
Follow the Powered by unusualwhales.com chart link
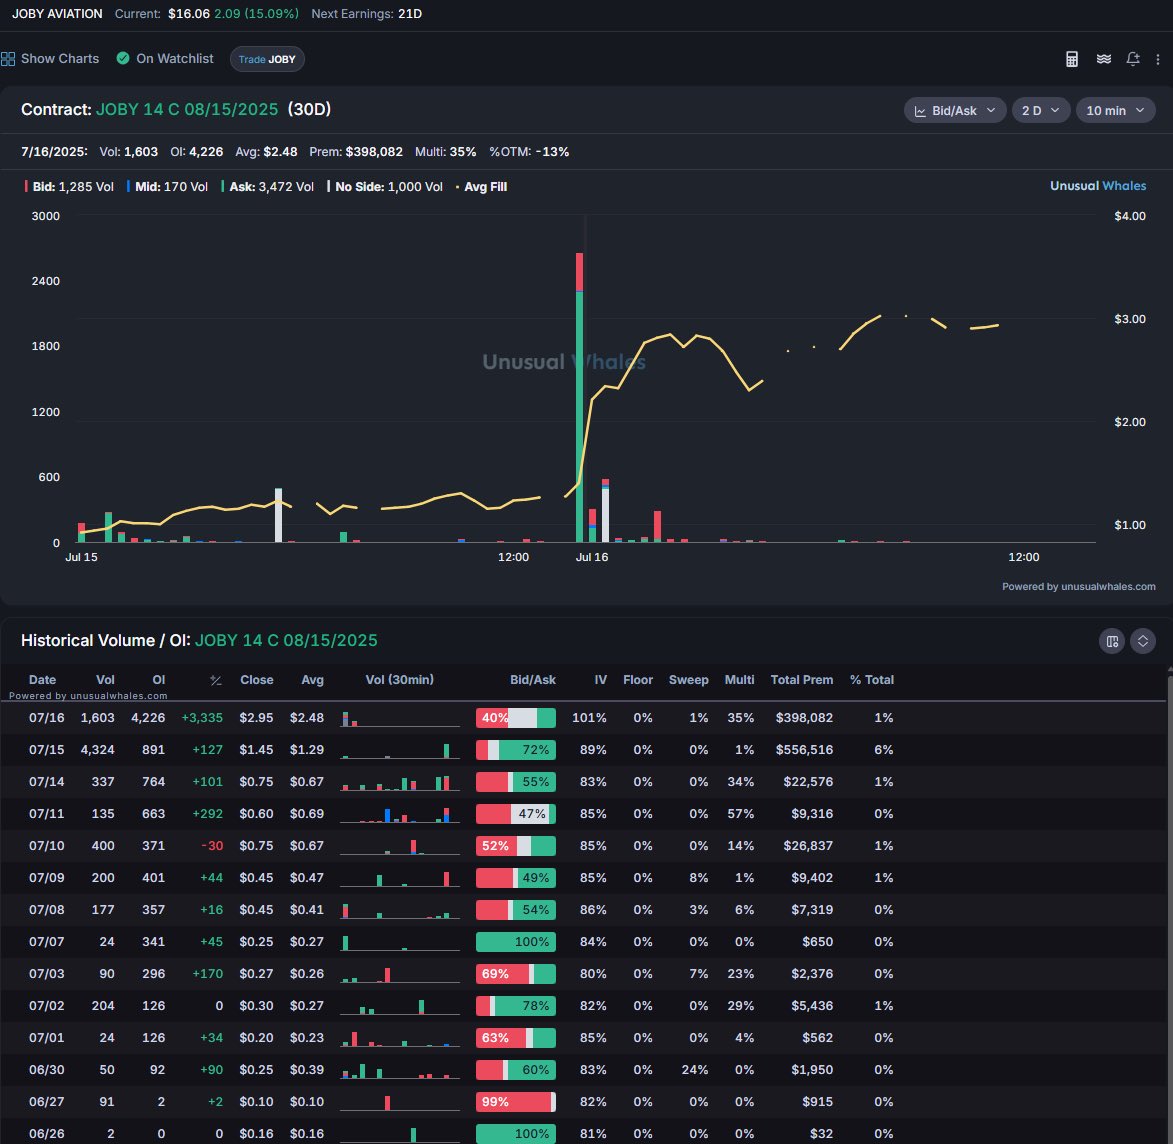click(x=1078, y=587)
